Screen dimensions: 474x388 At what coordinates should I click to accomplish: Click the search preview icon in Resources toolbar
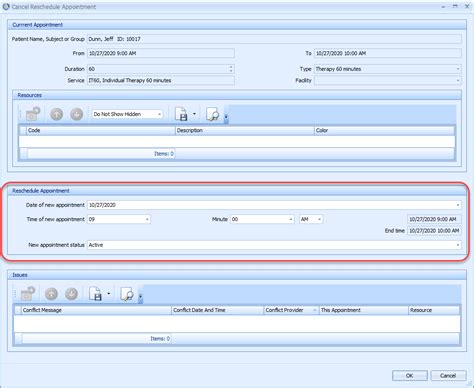click(212, 114)
